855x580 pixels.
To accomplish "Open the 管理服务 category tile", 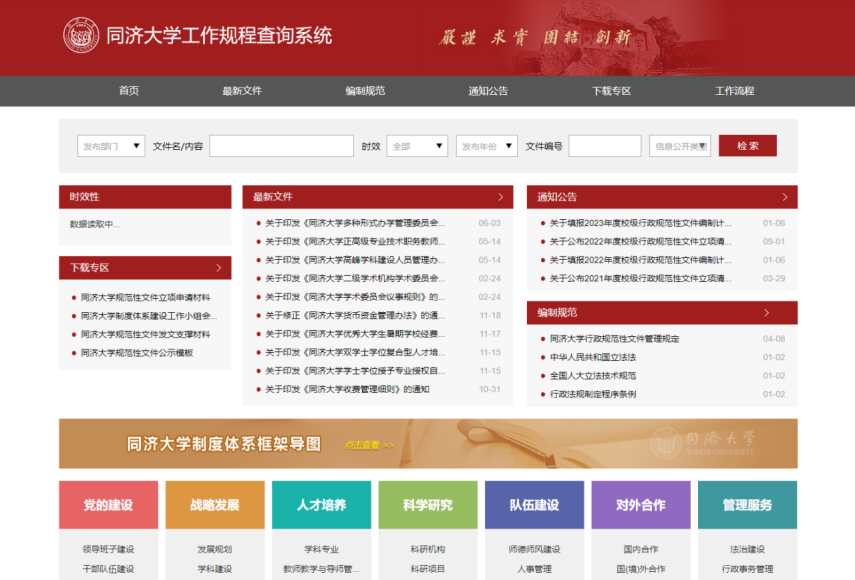I will 748,505.
